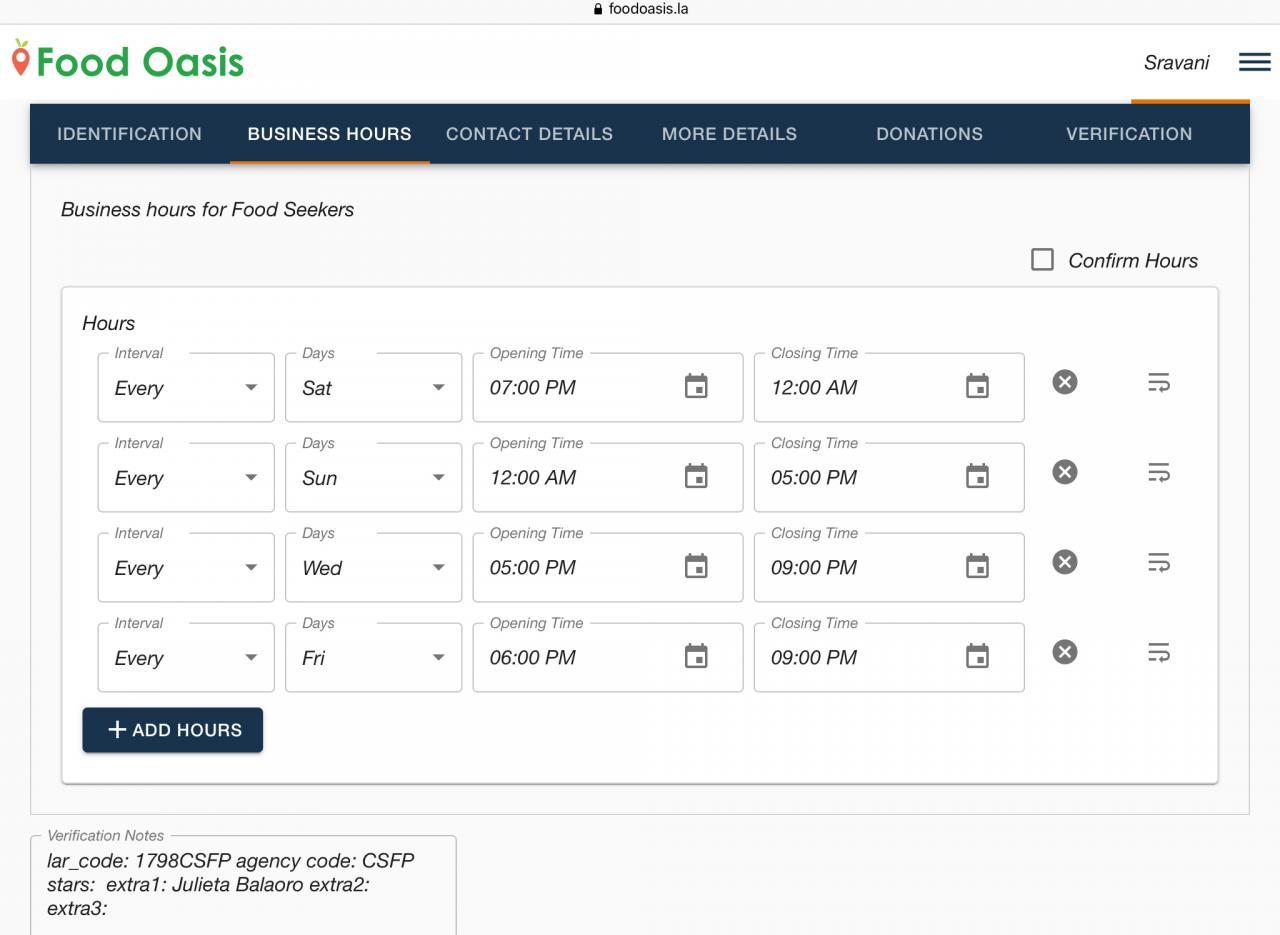Click the Food Oasis logo
1280x935 pixels.
pyautogui.click(x=128, y=61)
